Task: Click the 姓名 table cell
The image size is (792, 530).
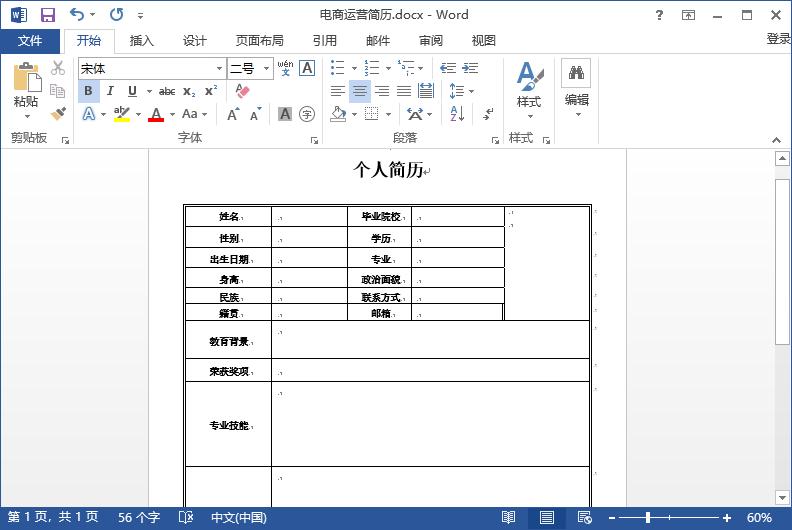Action: pos(229,216)
